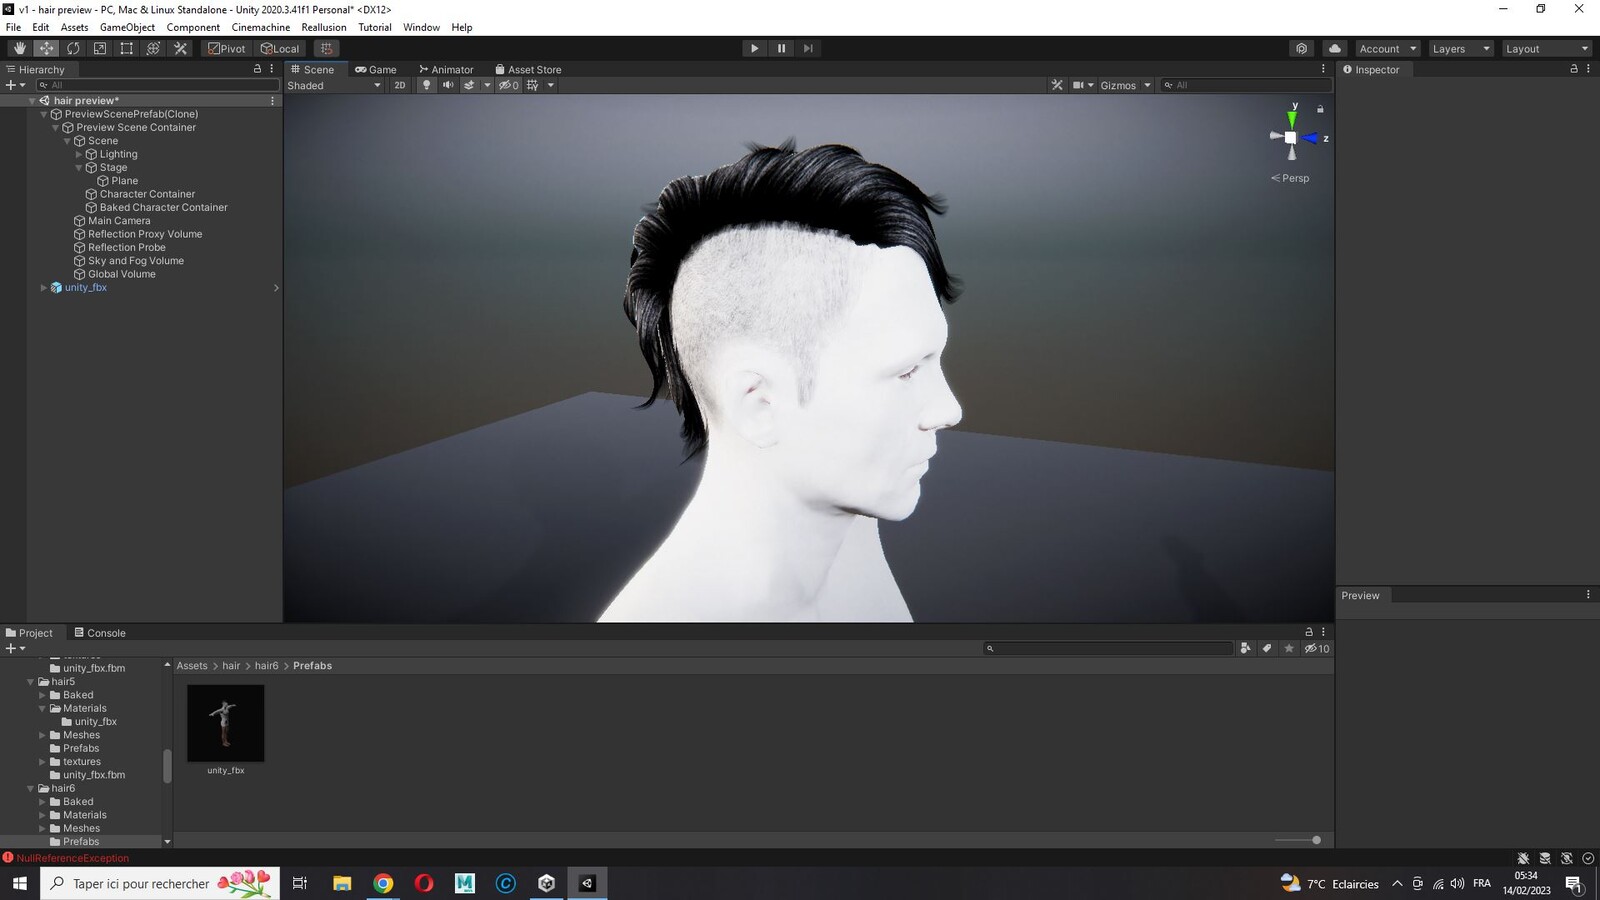Toggle scene lighting bulb icon
Image resolution: width=1600 pixels, height=900 pixels.
pyautogui.click(x=426, y=85)
